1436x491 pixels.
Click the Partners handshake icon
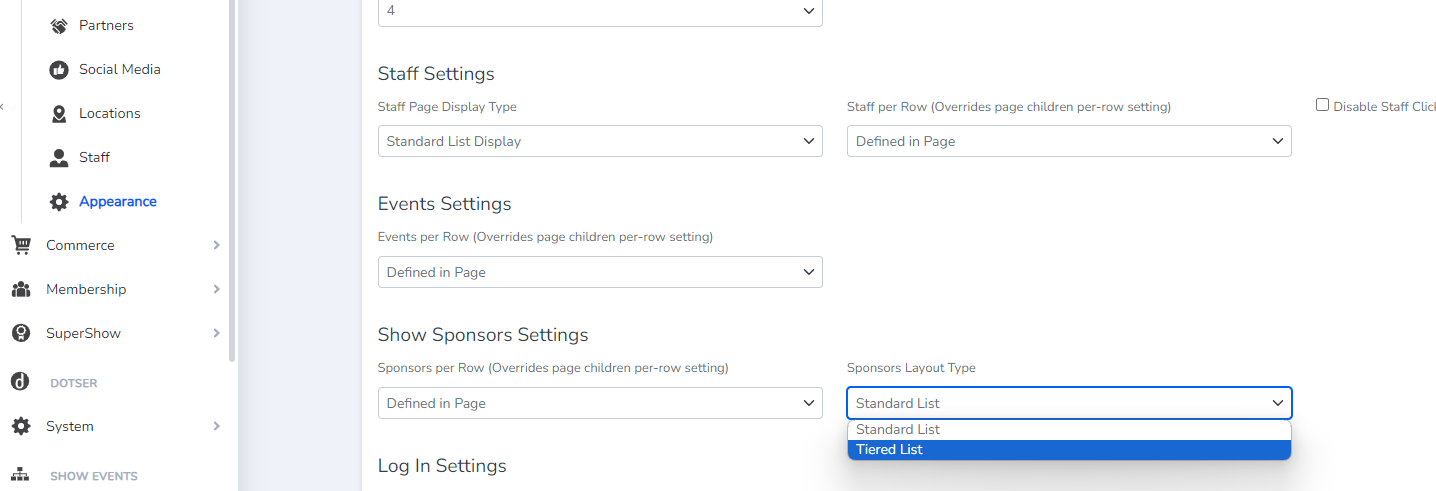click(x=59, y=26)
